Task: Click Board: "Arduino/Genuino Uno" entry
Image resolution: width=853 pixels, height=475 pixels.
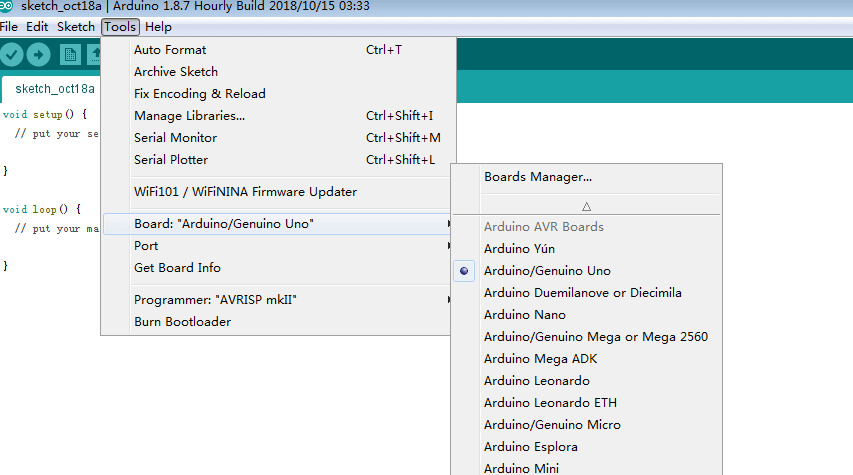Action: point(277,224)
